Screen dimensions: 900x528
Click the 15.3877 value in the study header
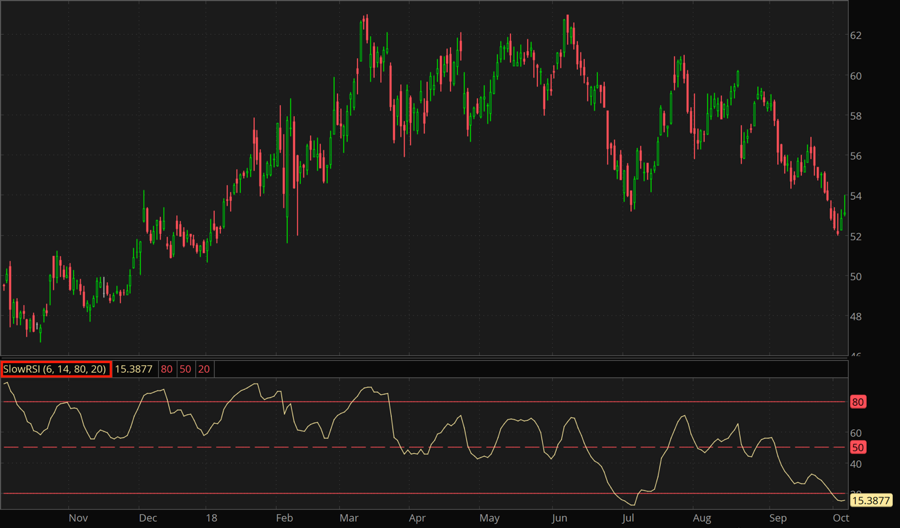click(x=133, y=369)
